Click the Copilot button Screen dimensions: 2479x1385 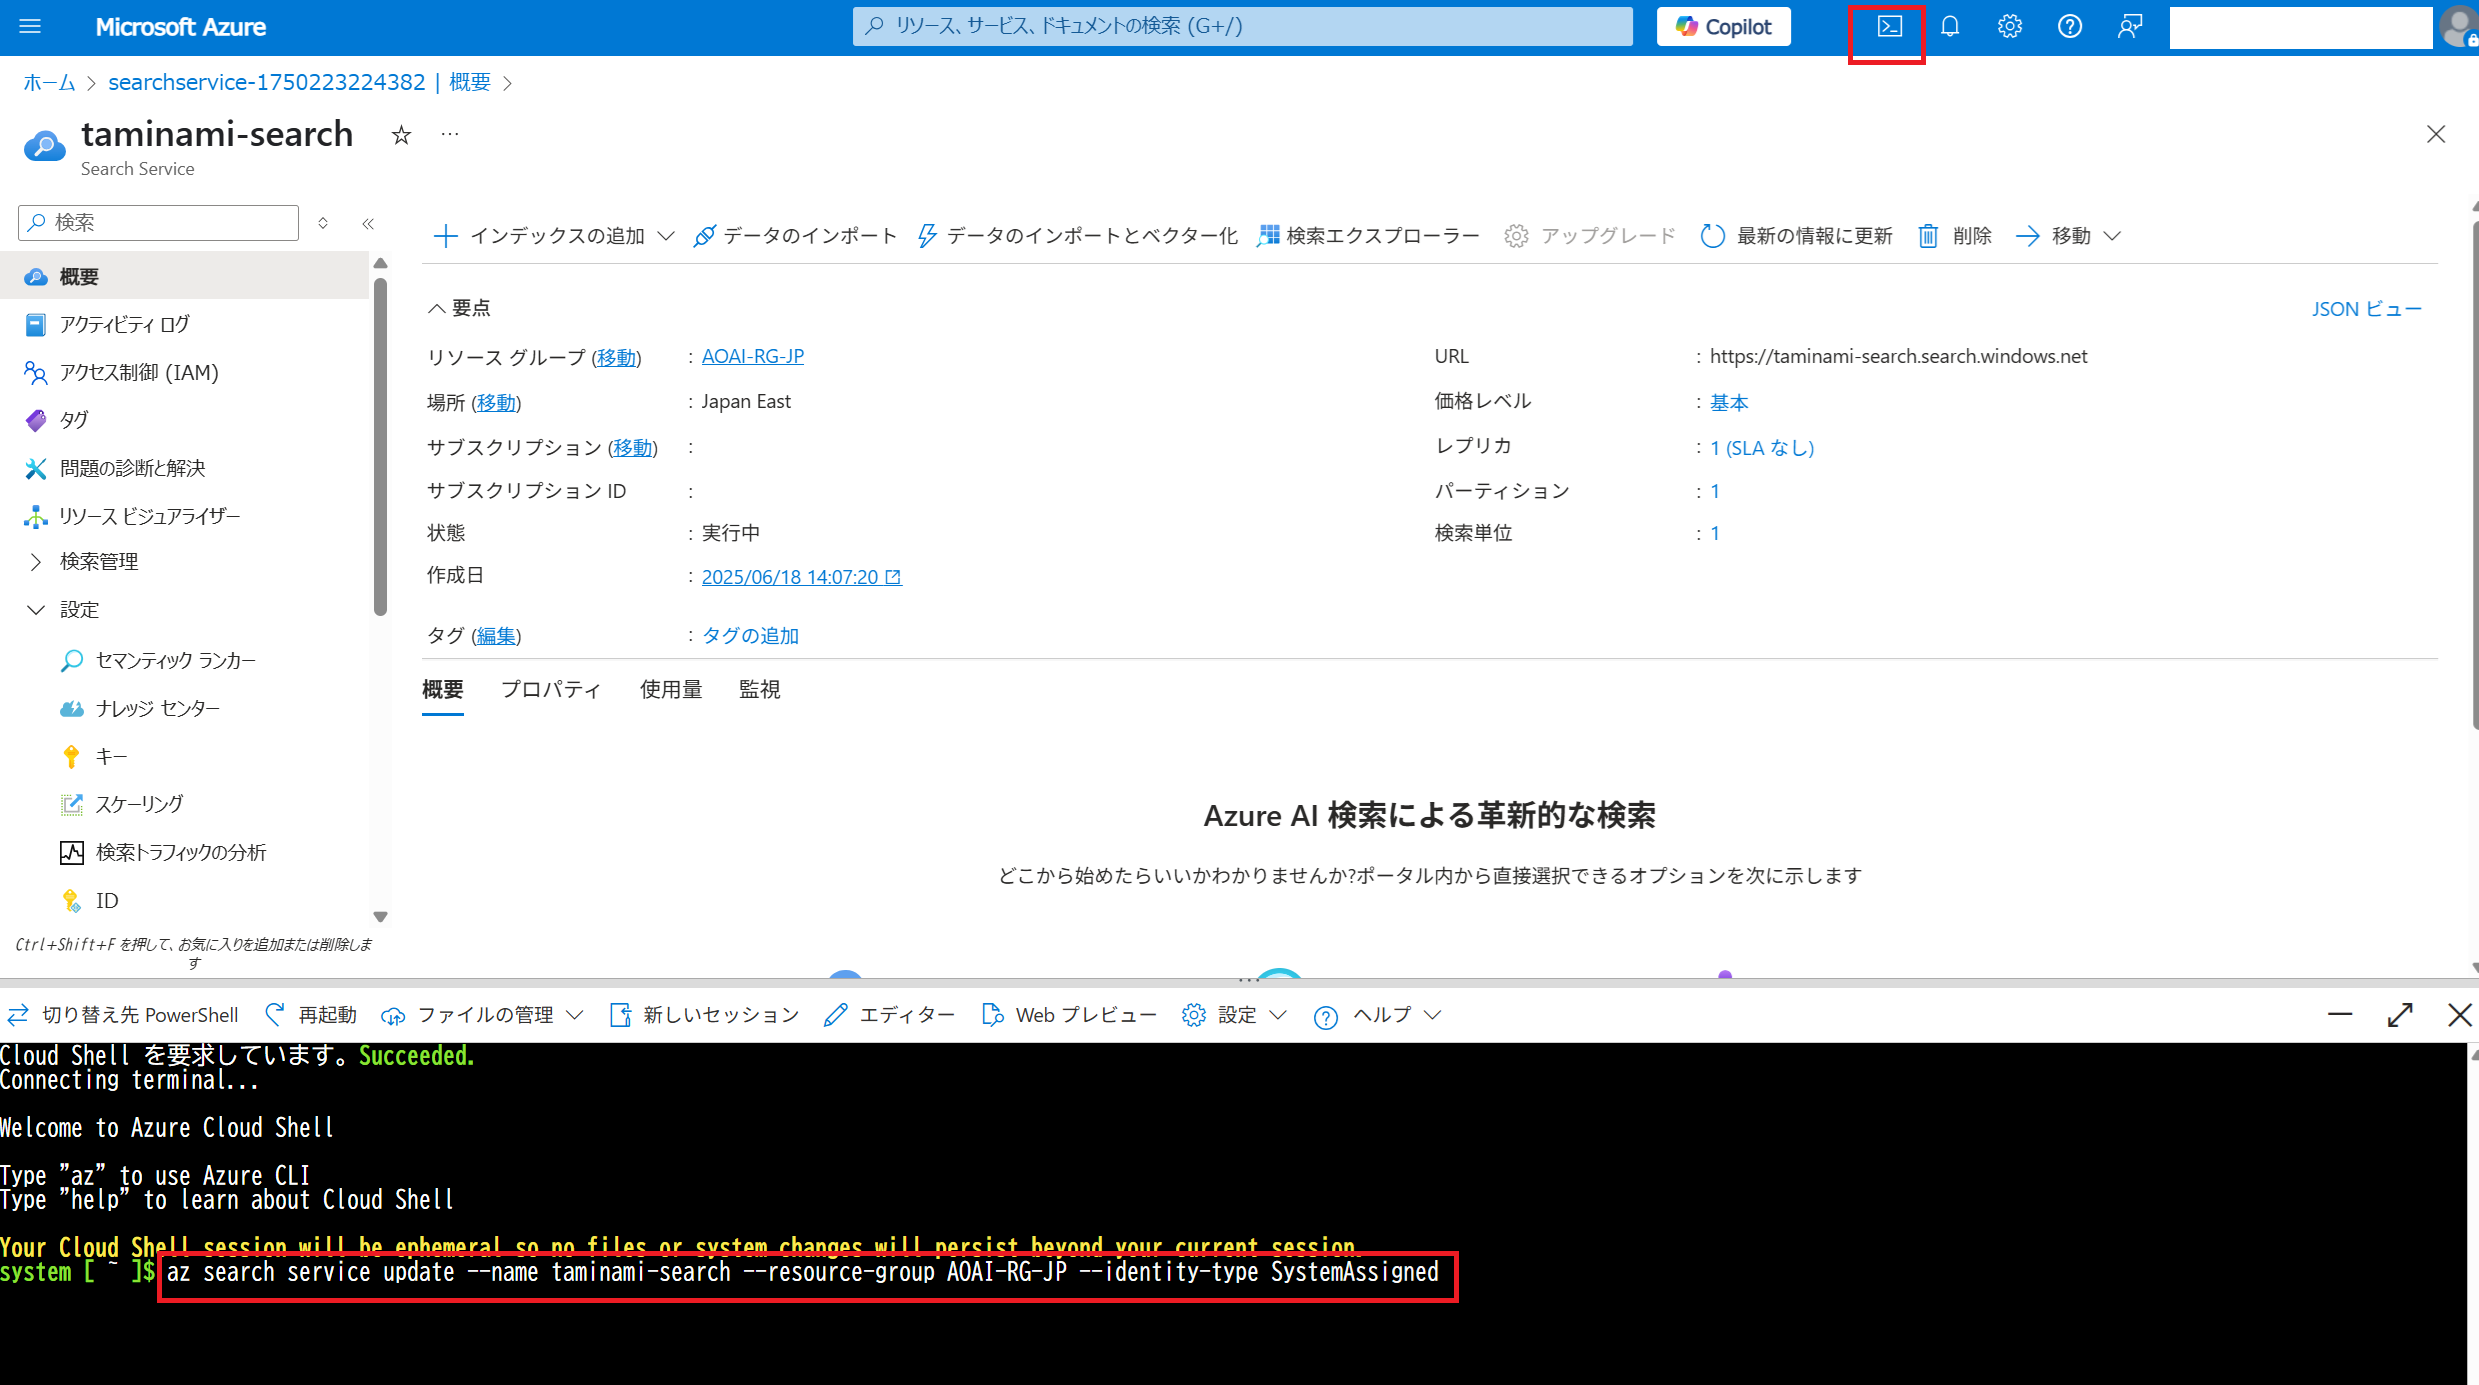tap(1724, 27)
